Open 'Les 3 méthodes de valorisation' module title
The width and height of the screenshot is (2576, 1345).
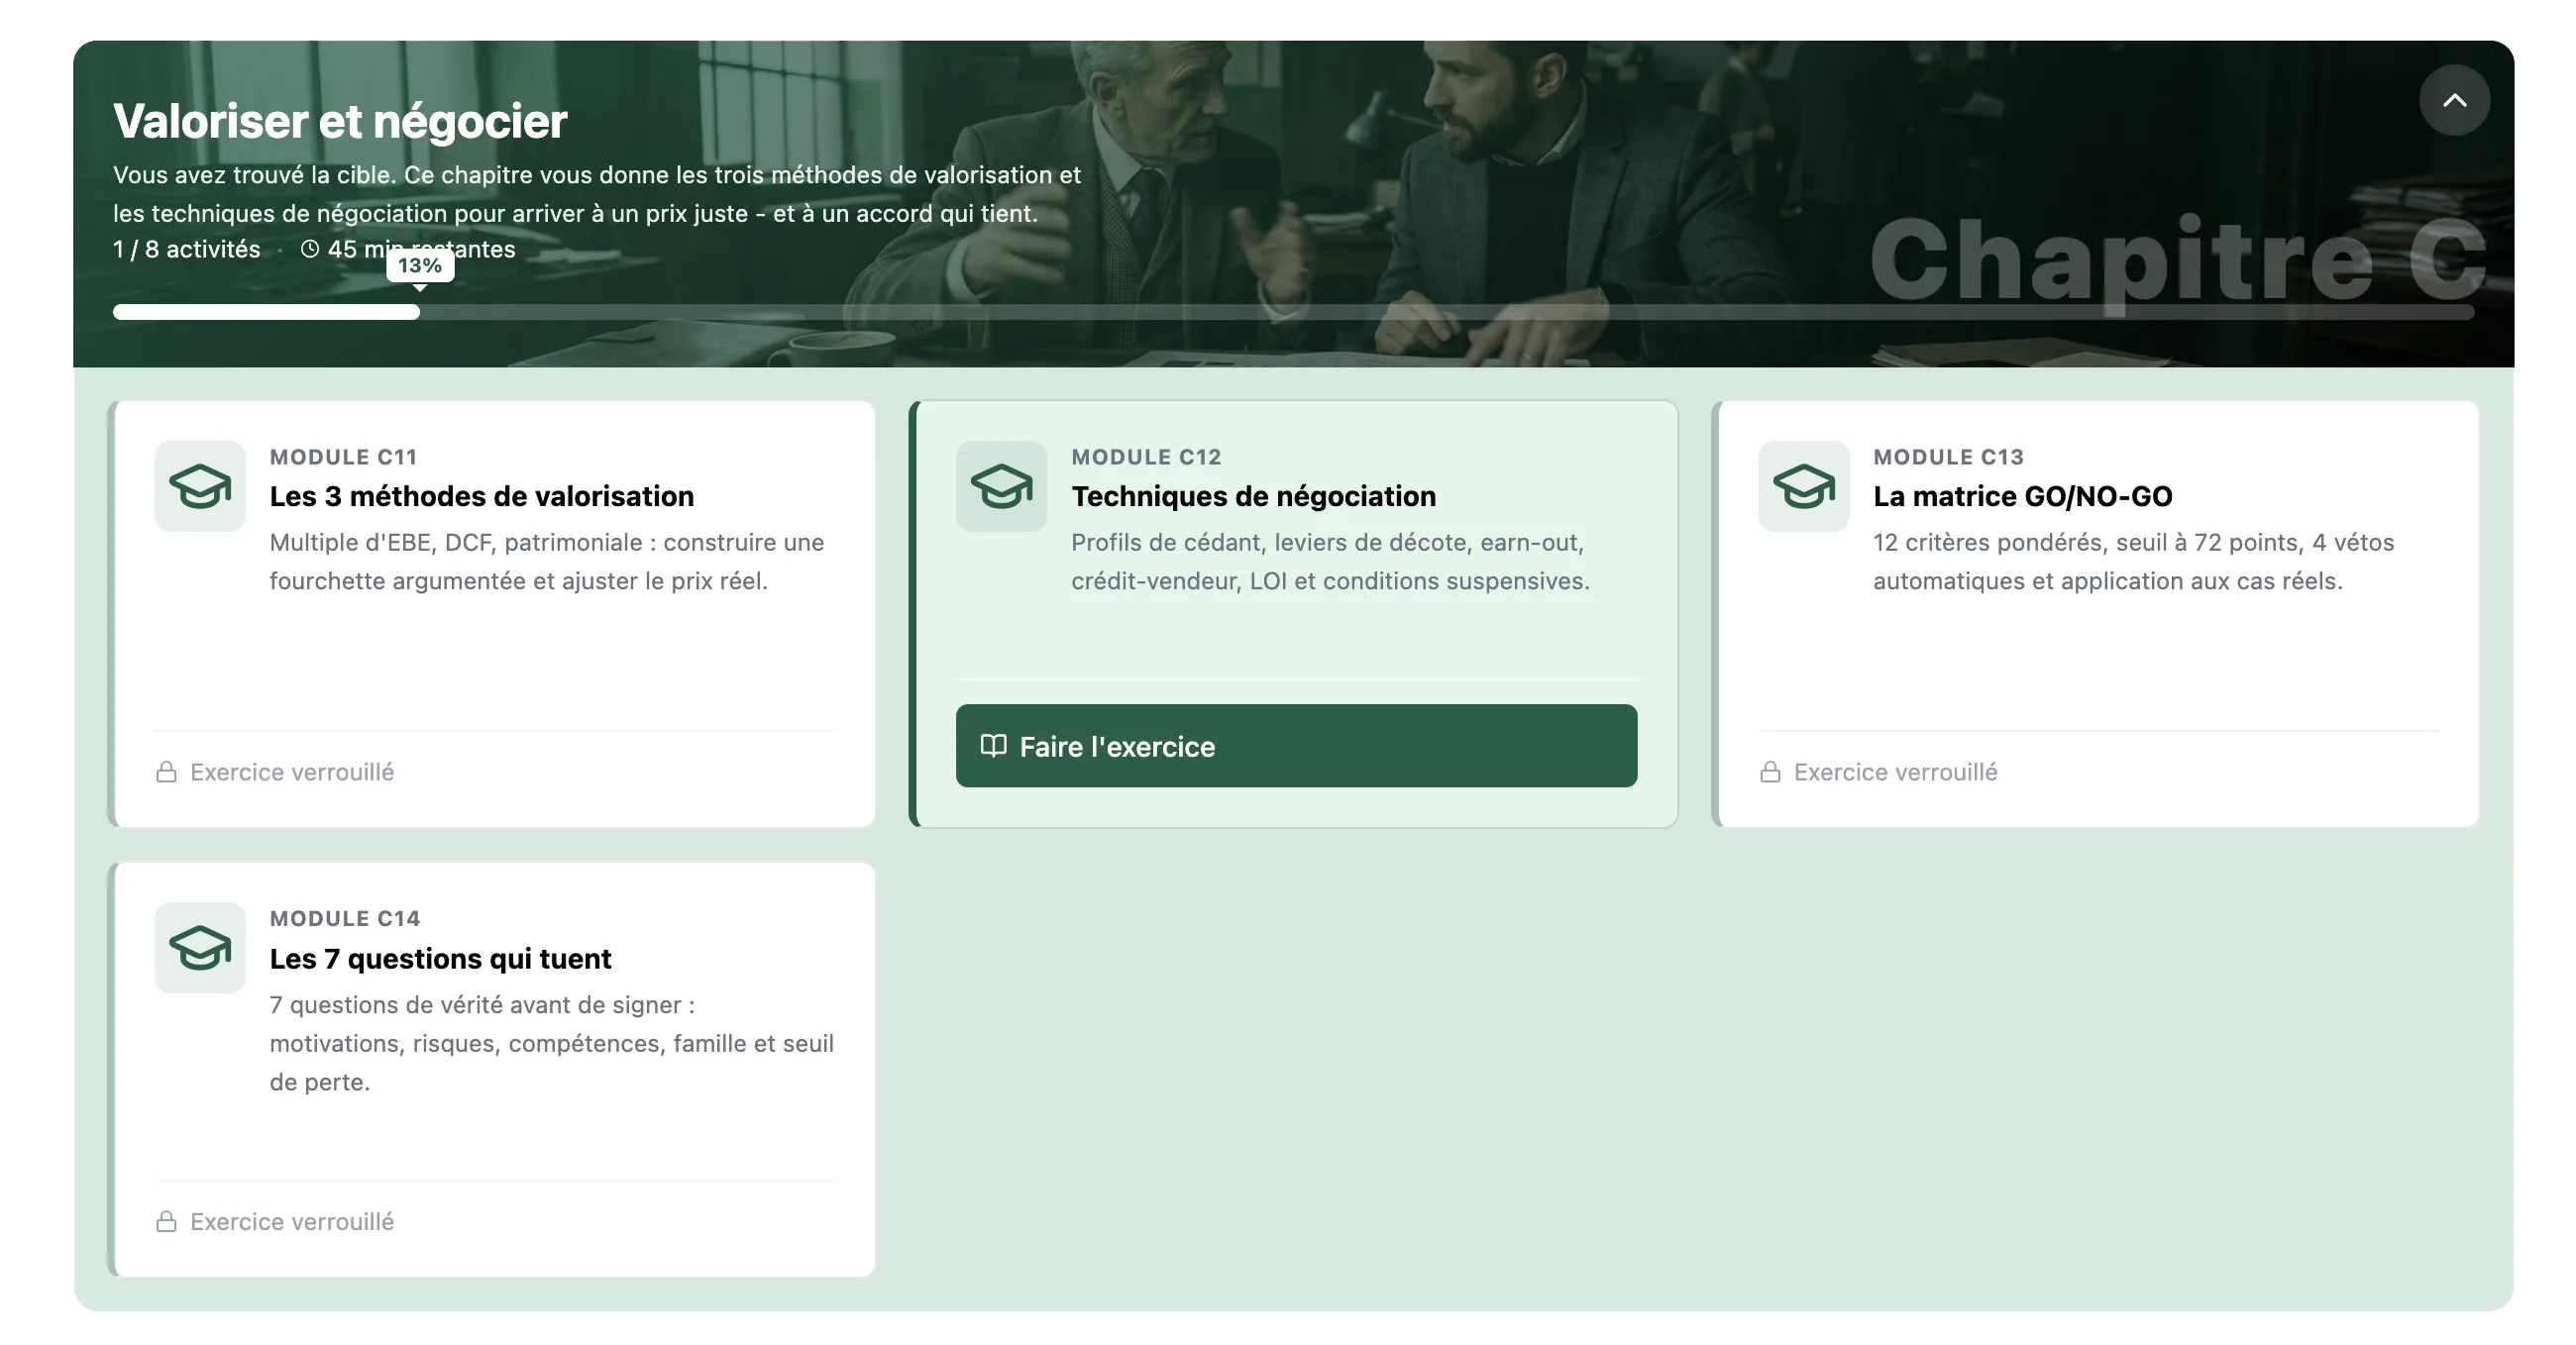[x=482, y=496]
